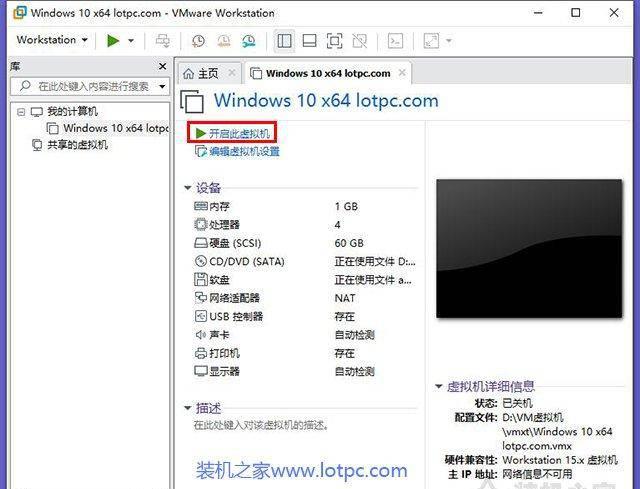
Task: Collapse the 设备 section
Action: point(187,188)
